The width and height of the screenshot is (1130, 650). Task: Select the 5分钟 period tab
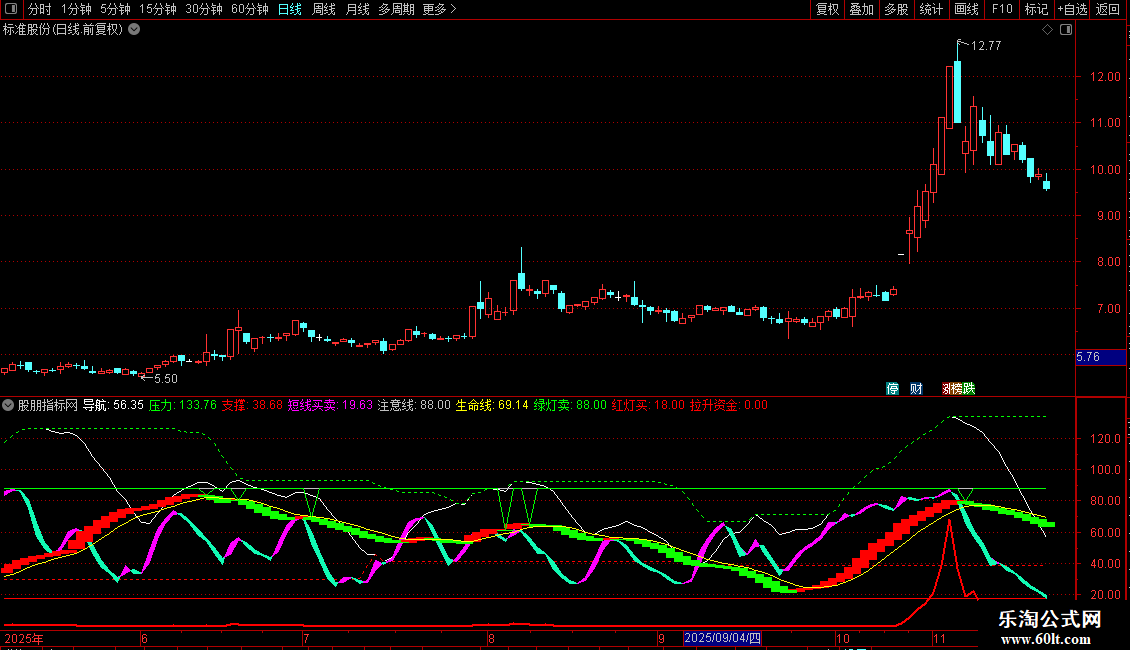(x=115, y=9)
